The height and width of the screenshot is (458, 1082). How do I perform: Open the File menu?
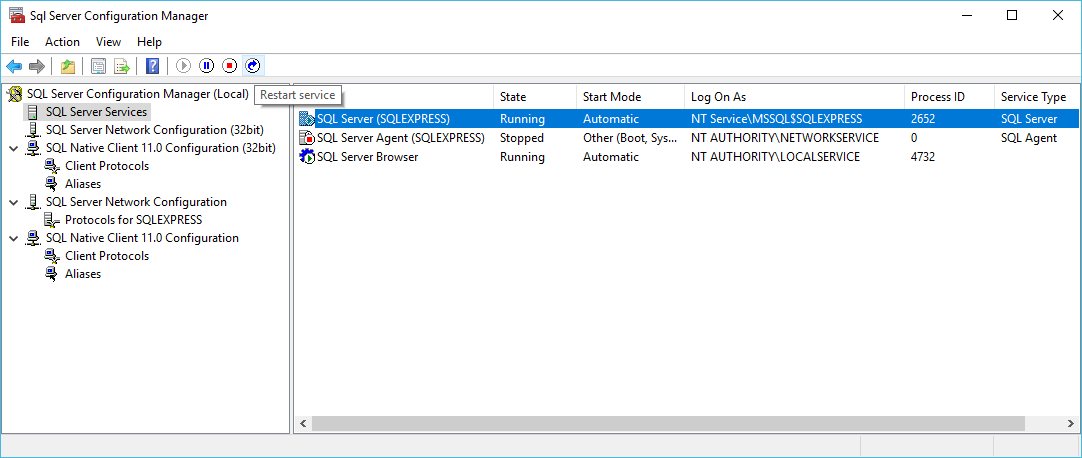click(20, 42)
